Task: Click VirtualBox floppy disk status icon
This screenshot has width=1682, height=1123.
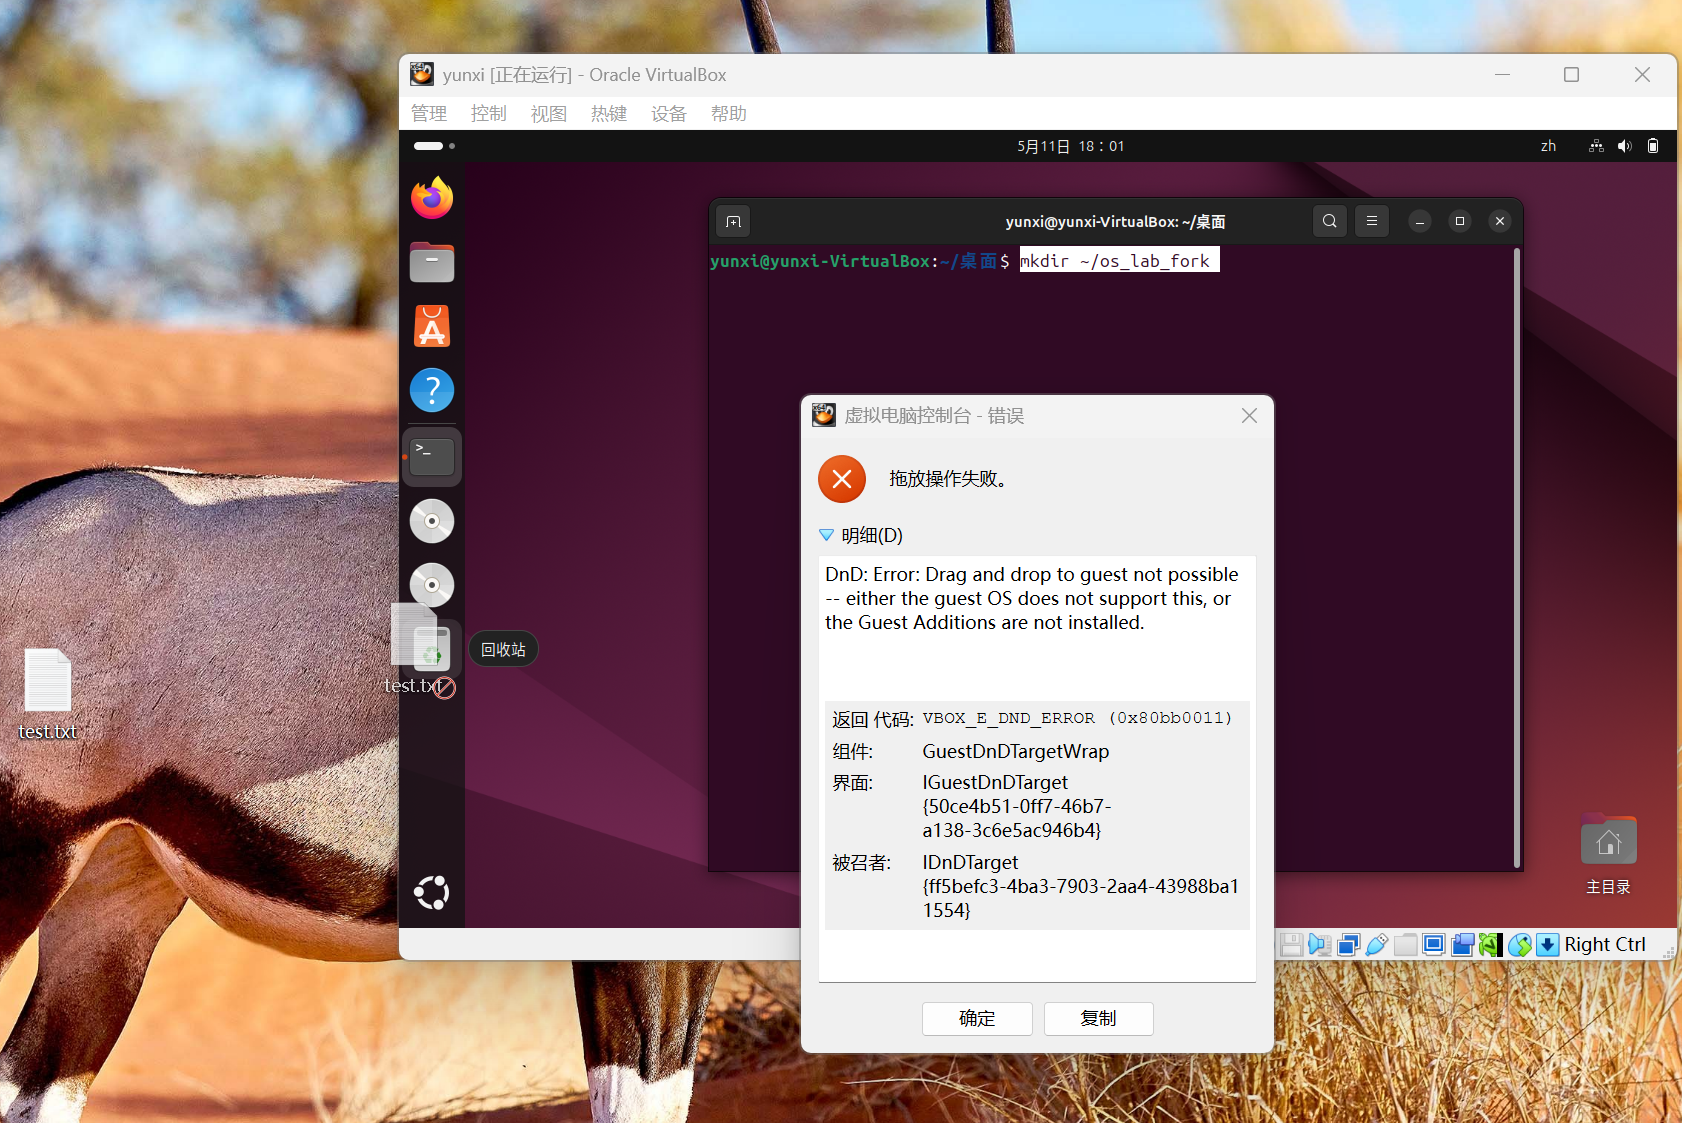Action: coord(1291,945)
